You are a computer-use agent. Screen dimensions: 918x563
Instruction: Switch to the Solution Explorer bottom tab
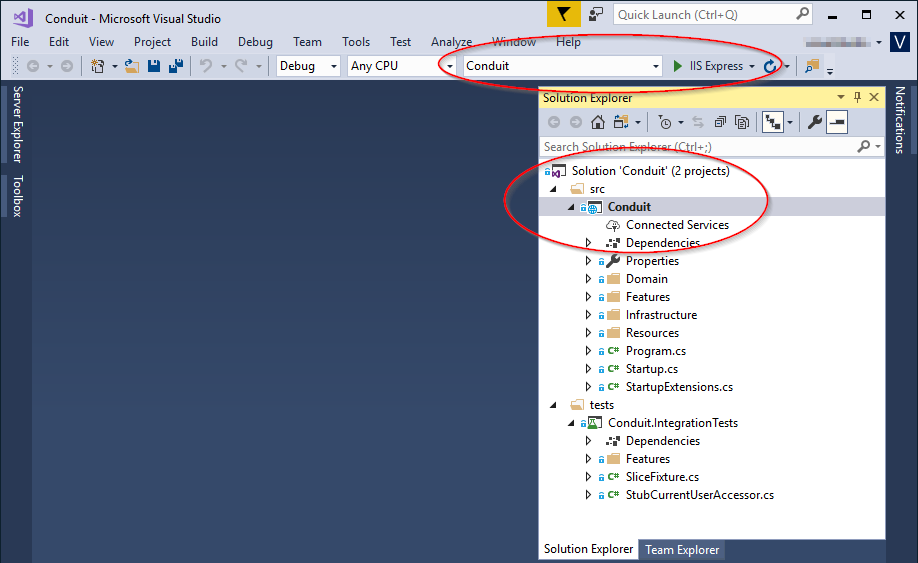tap(588, 549)
